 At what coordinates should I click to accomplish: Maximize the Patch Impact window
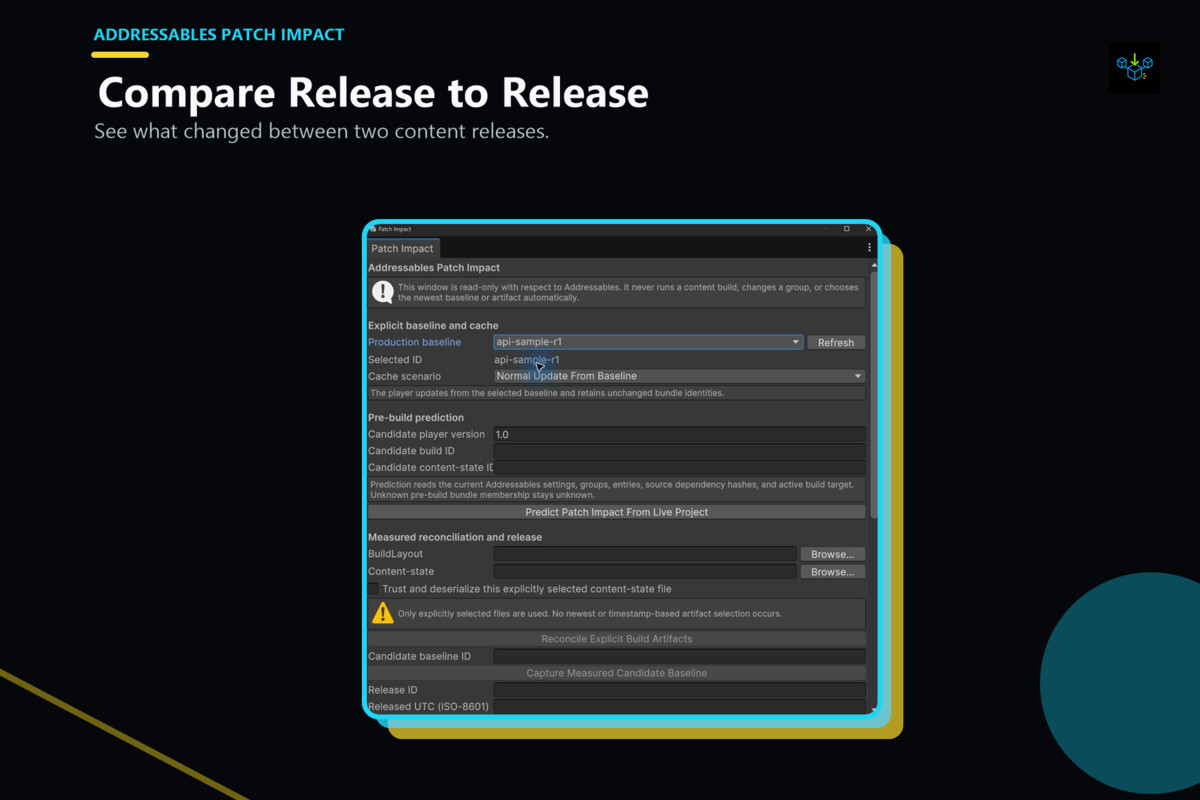click(x=847, y=229)
